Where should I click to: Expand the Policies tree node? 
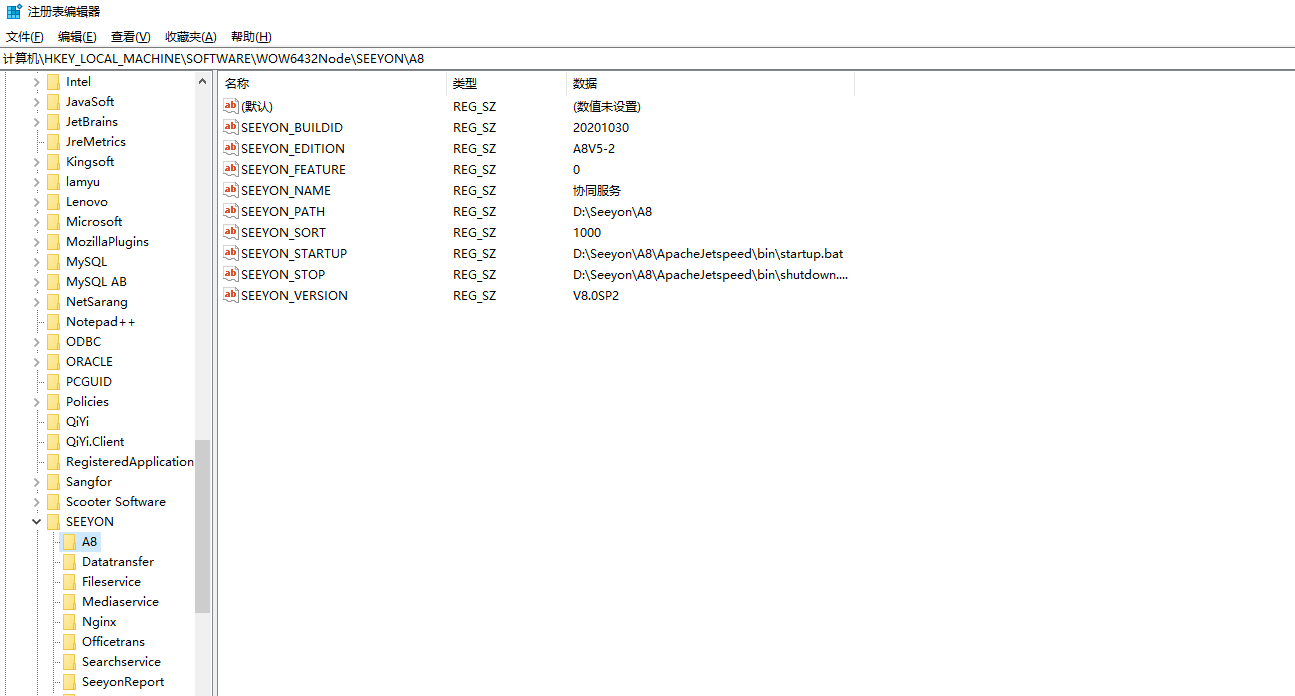coord(37,402)
